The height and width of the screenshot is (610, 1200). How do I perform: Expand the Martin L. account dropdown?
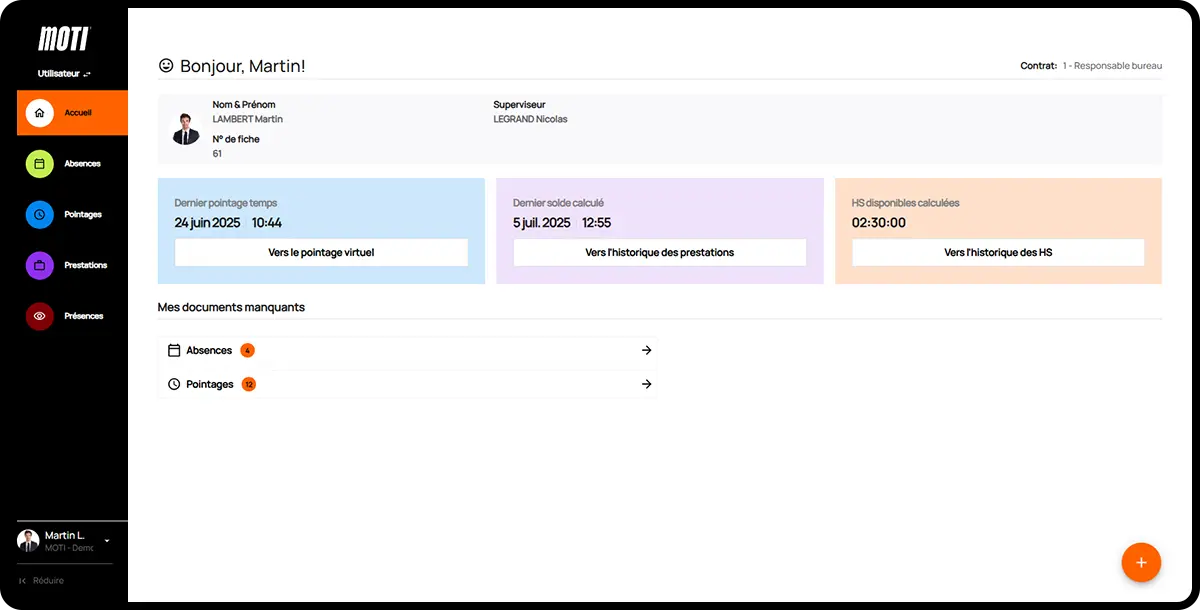pos(107,541)
